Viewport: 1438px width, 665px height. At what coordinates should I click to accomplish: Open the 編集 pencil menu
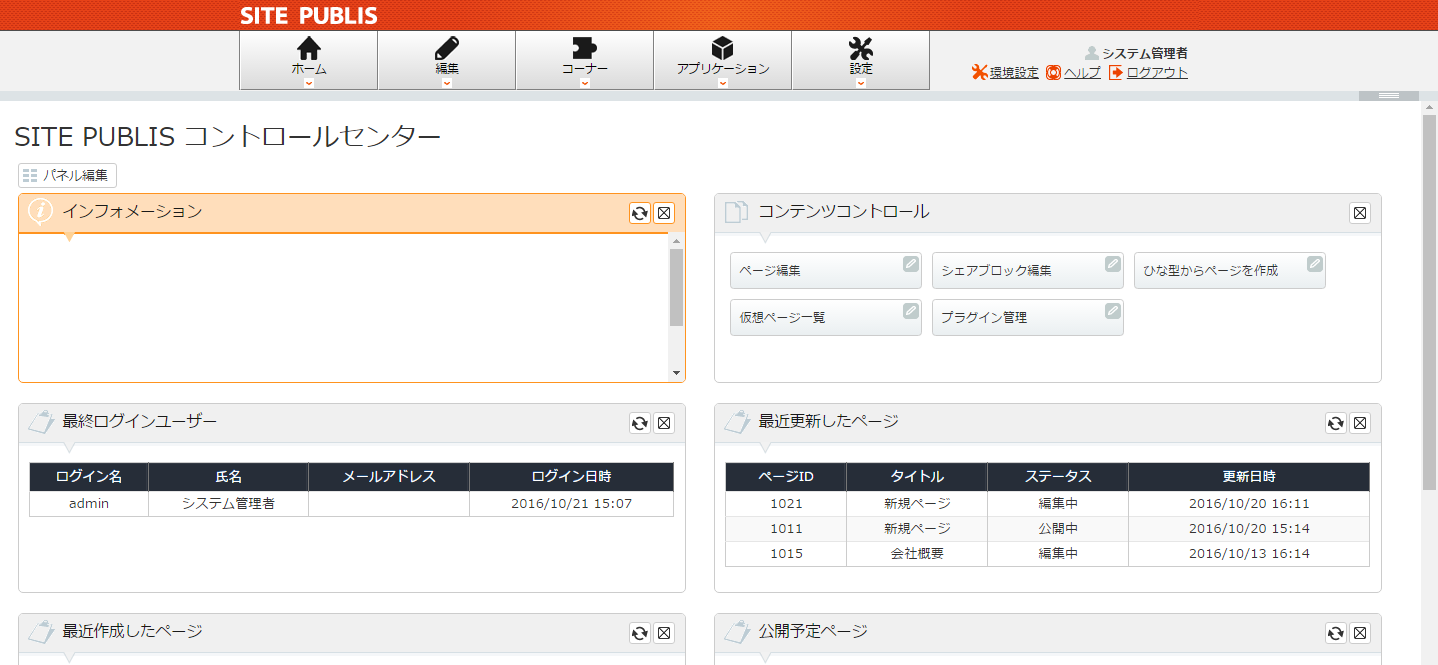tap(447, 48)
